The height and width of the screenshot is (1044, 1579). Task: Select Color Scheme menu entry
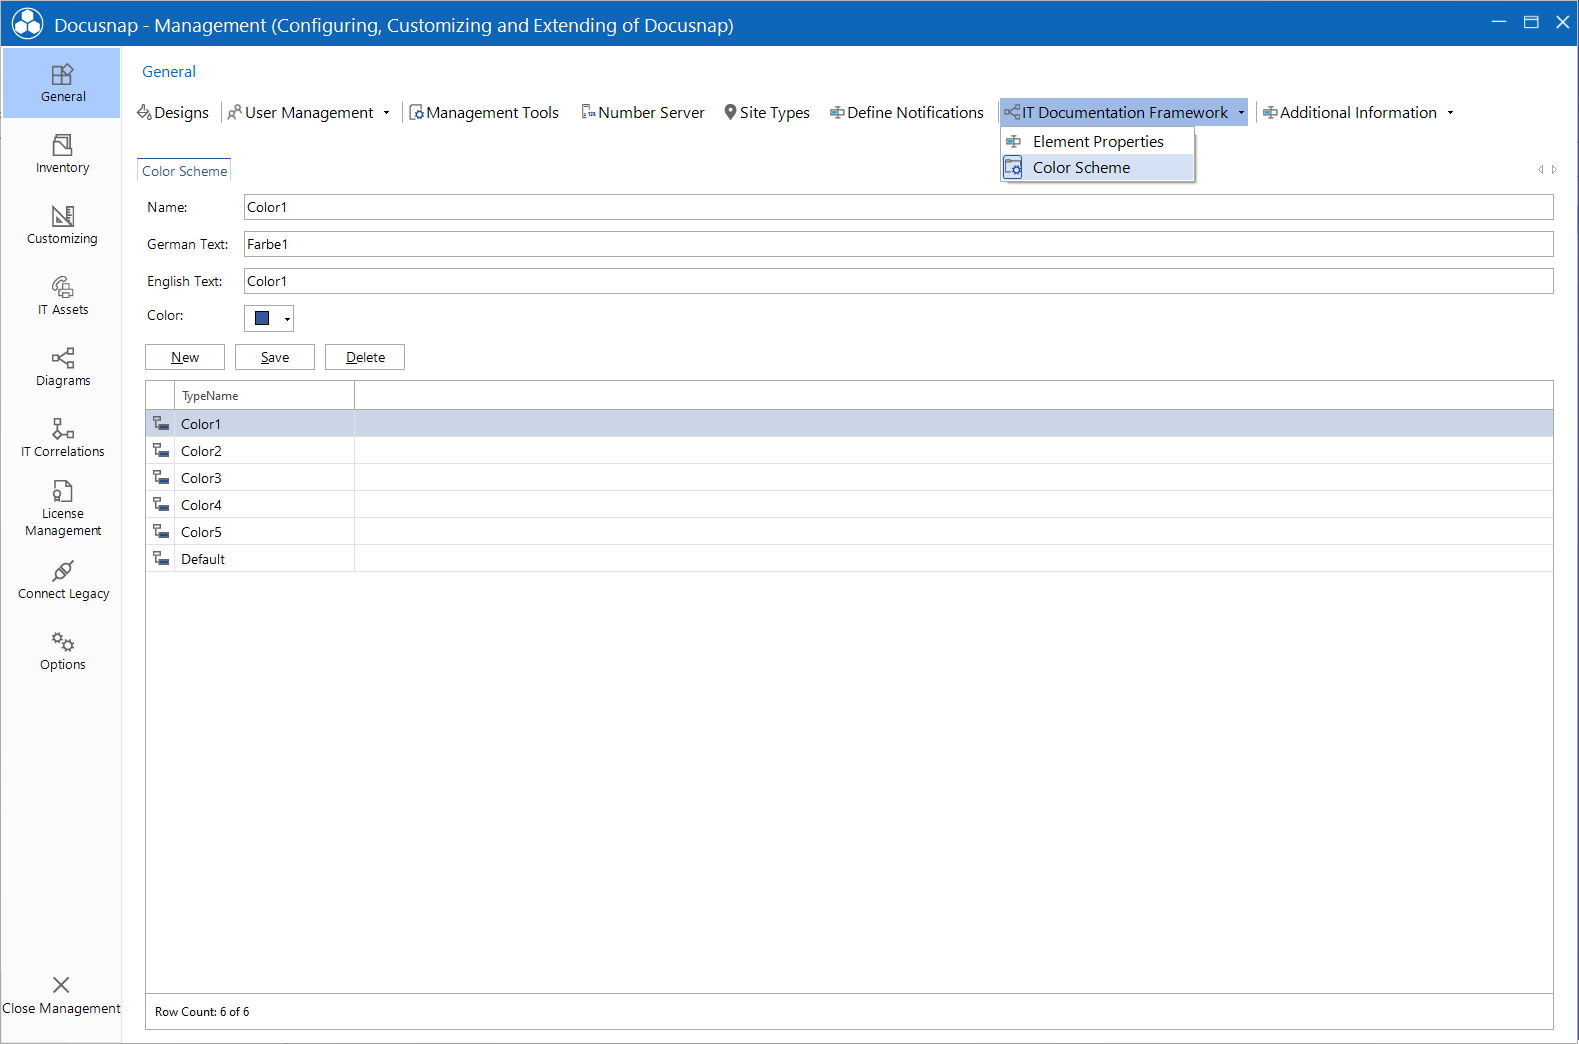point(1097,168)
